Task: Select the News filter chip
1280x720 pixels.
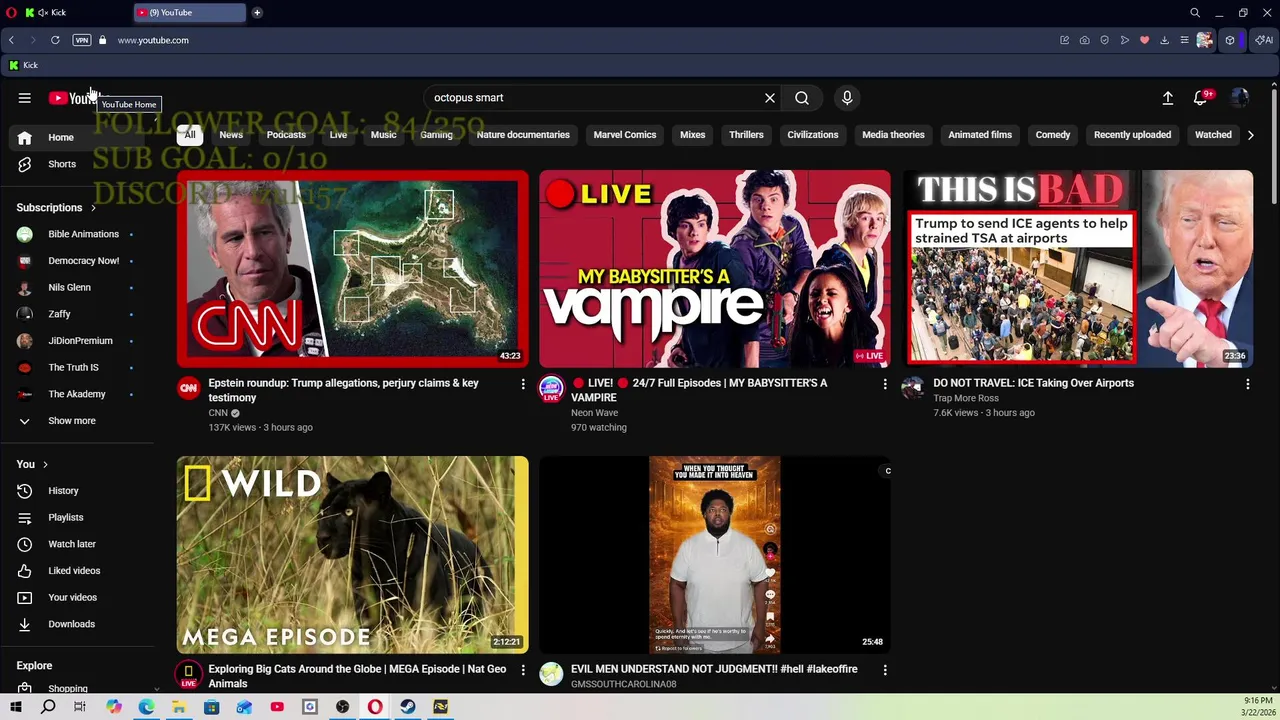Action: coord(231,135)
